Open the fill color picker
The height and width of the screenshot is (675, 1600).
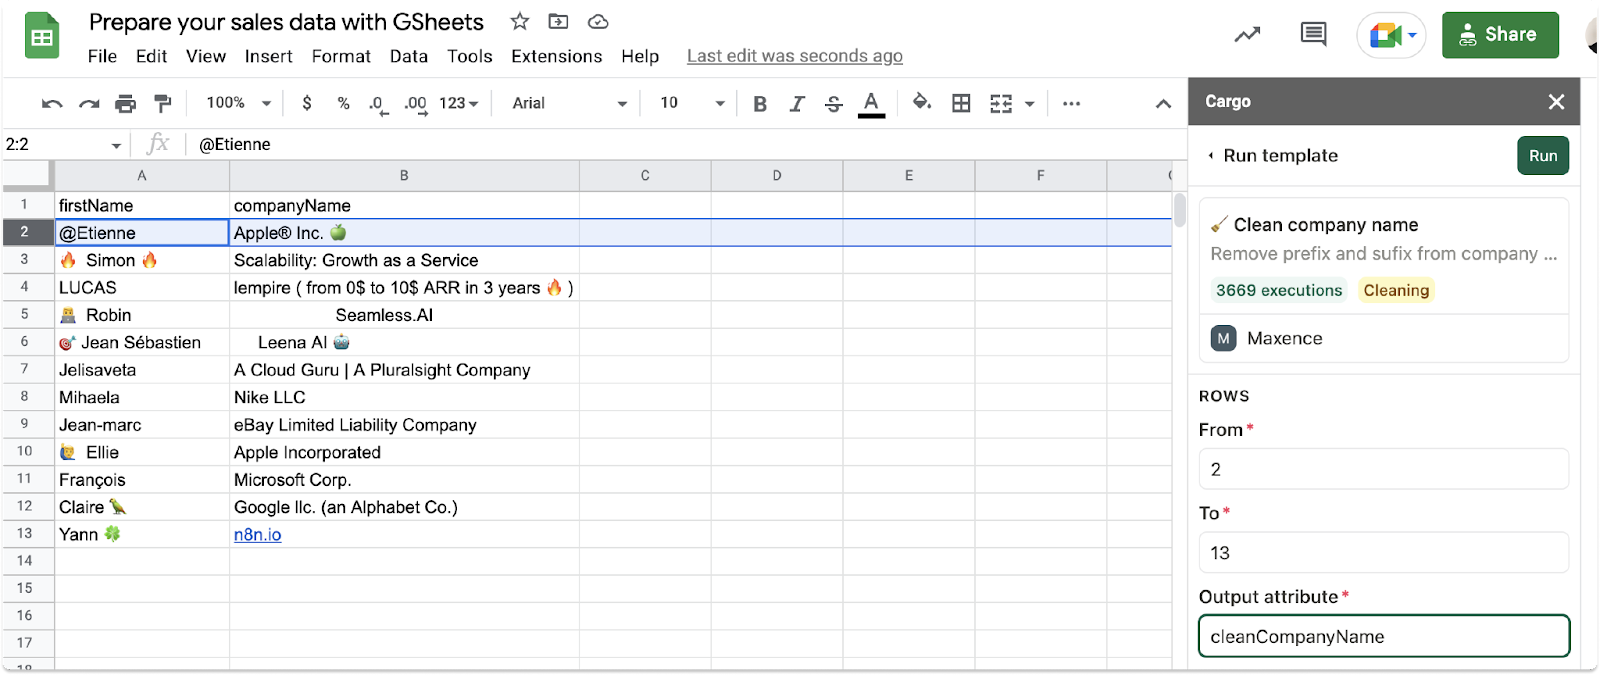(x=922, y=102)
